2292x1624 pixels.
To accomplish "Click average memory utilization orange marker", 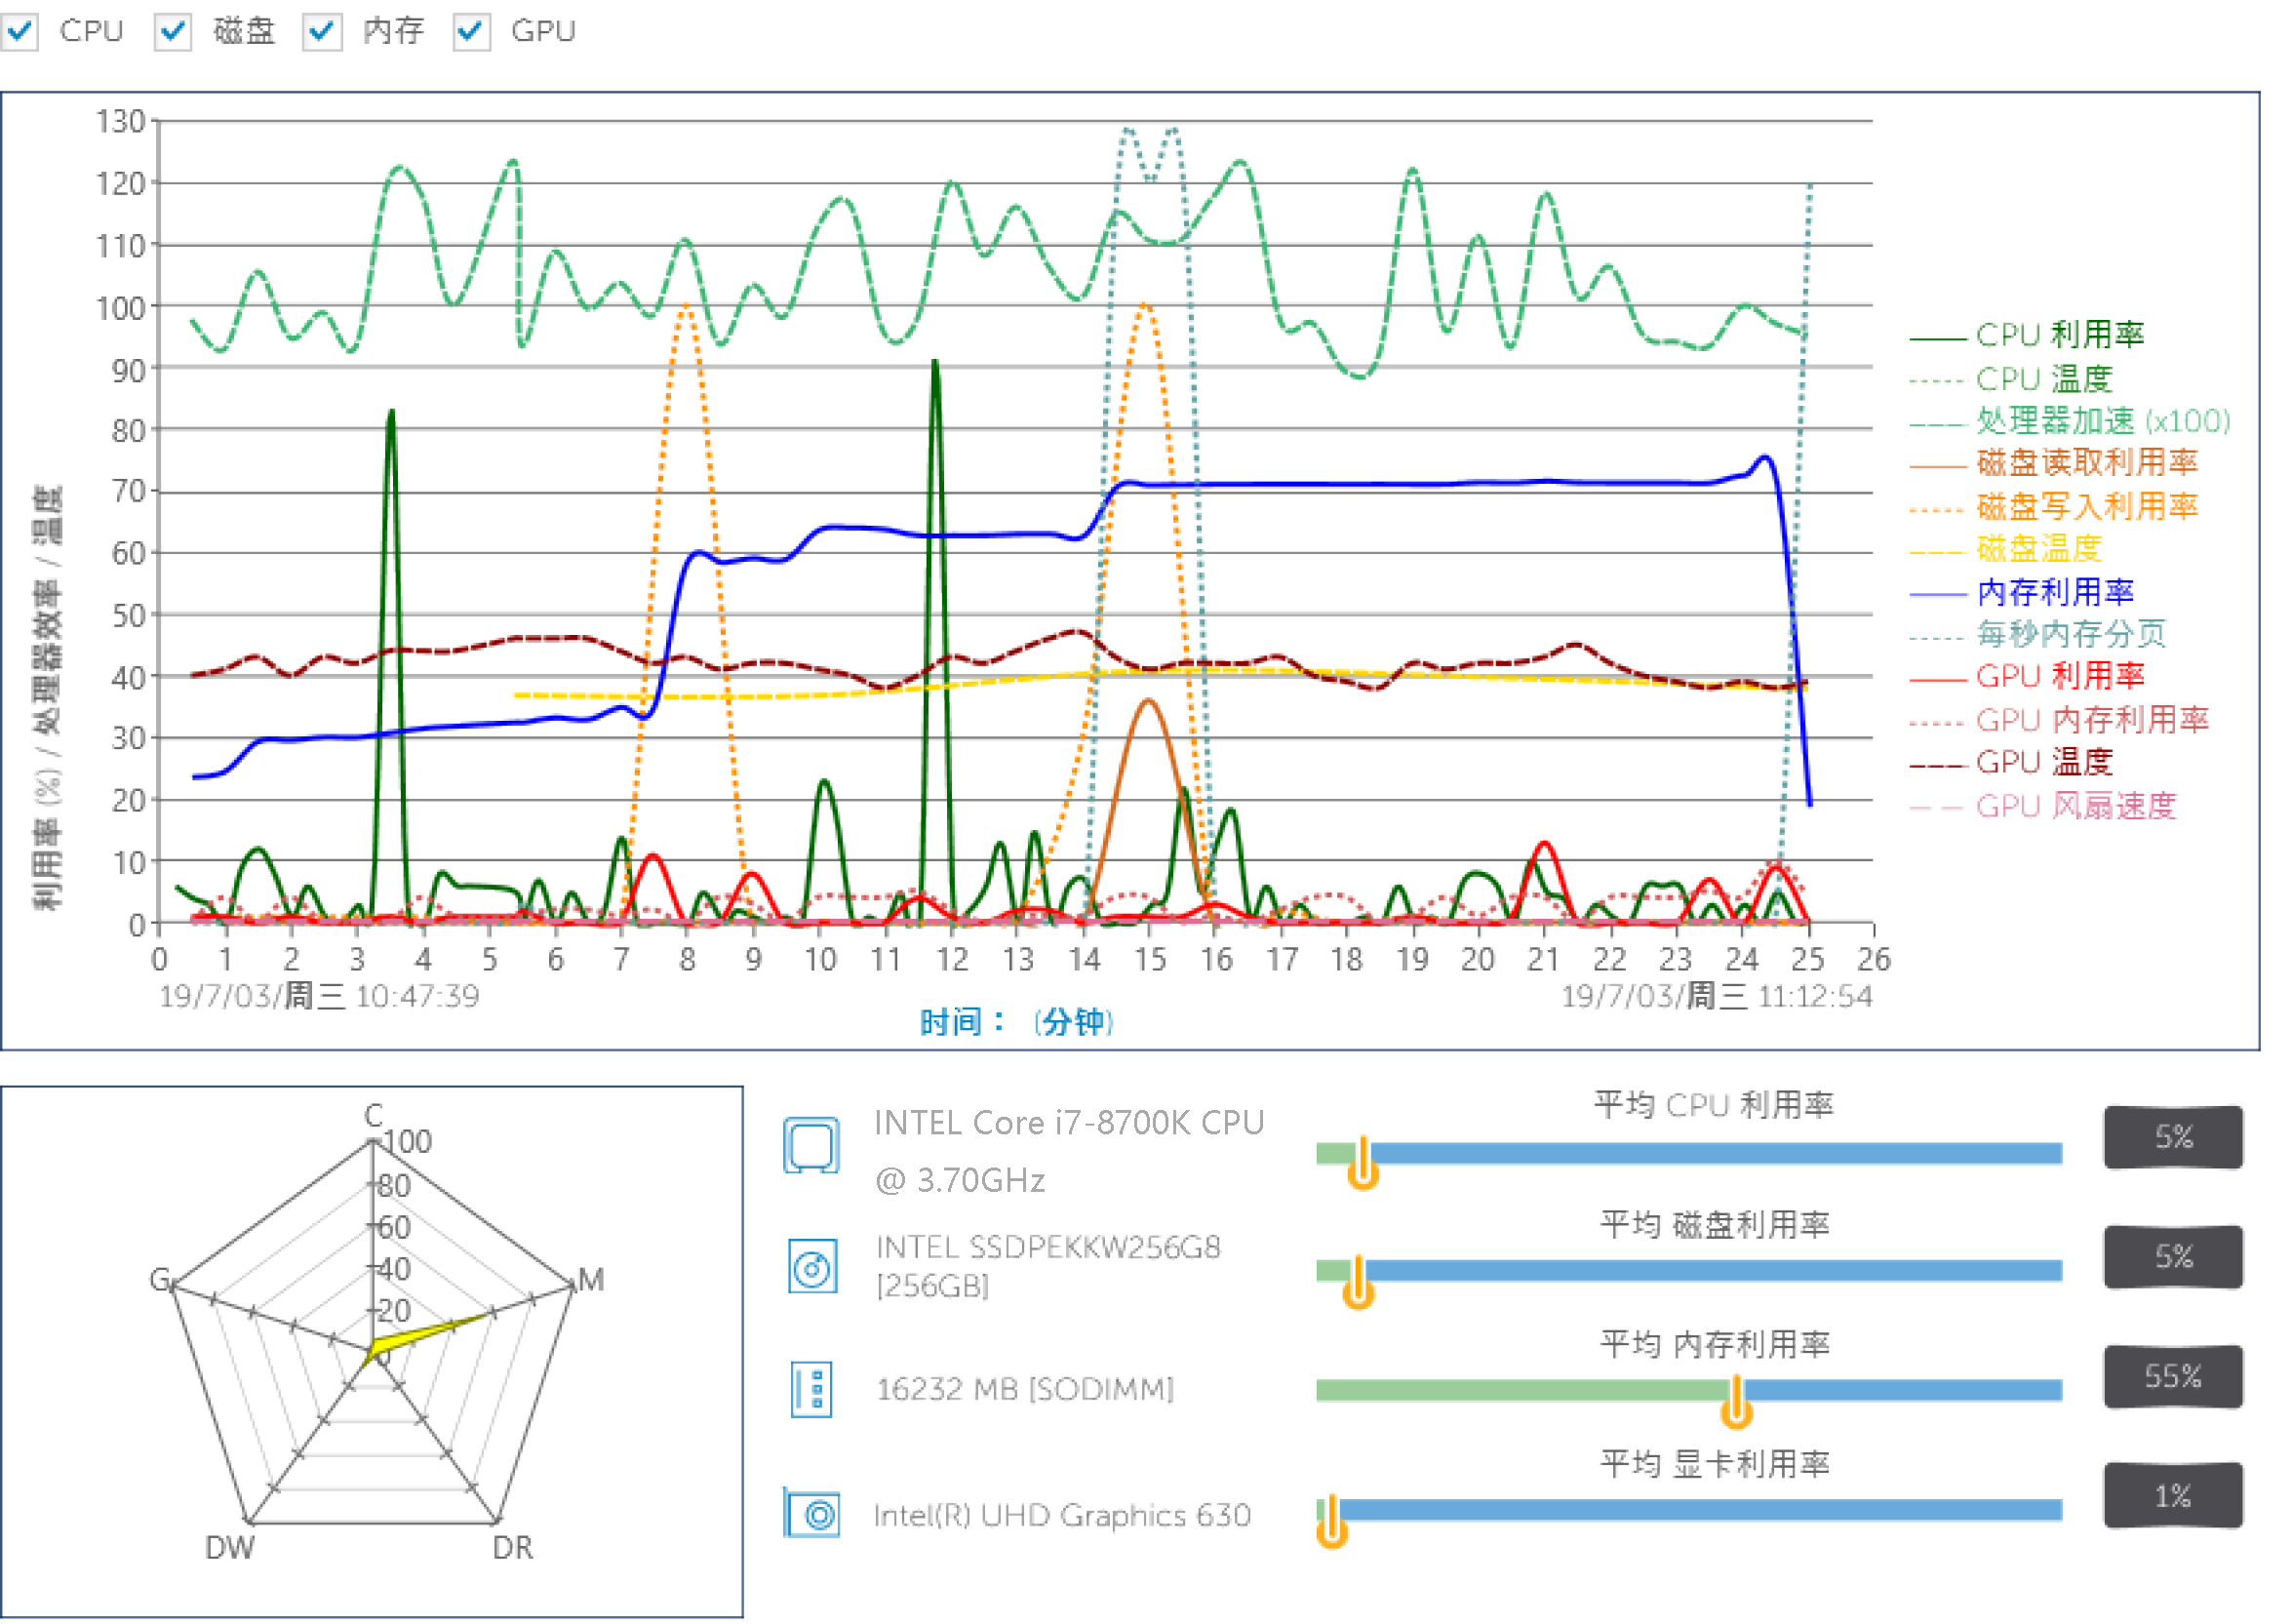I will tap(1737, 1404).
